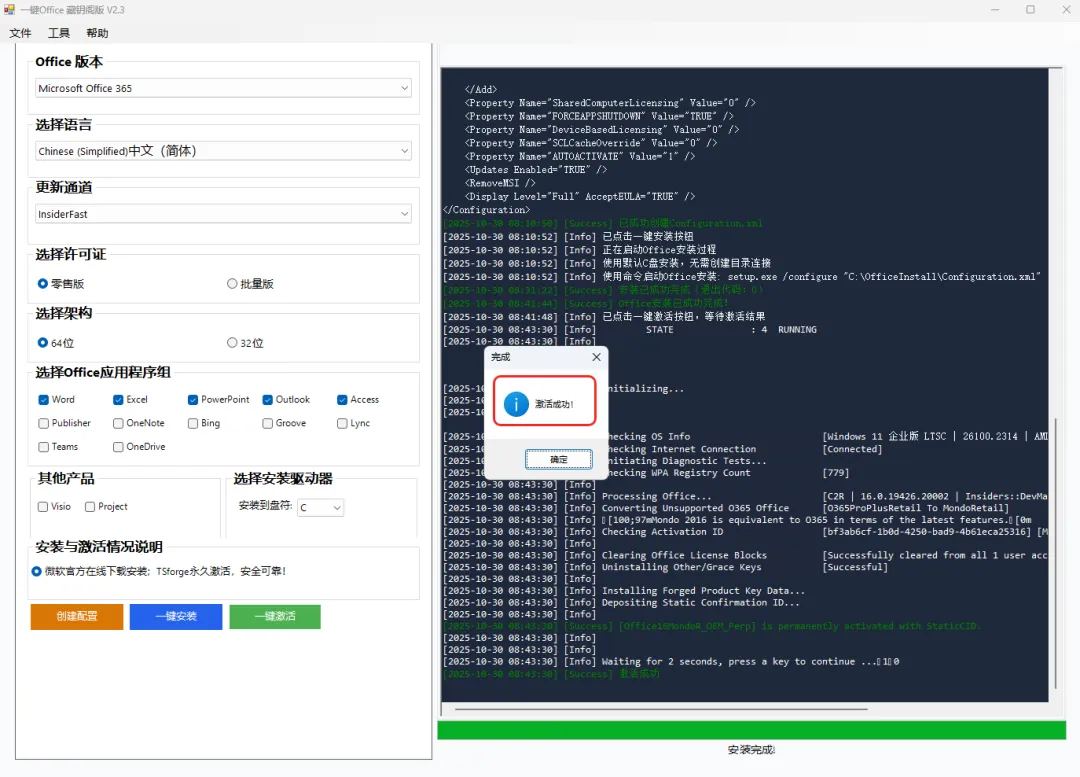Open the install drive C dropdown
This screenshot has height=777, width=1080.
tap(320, 508)
